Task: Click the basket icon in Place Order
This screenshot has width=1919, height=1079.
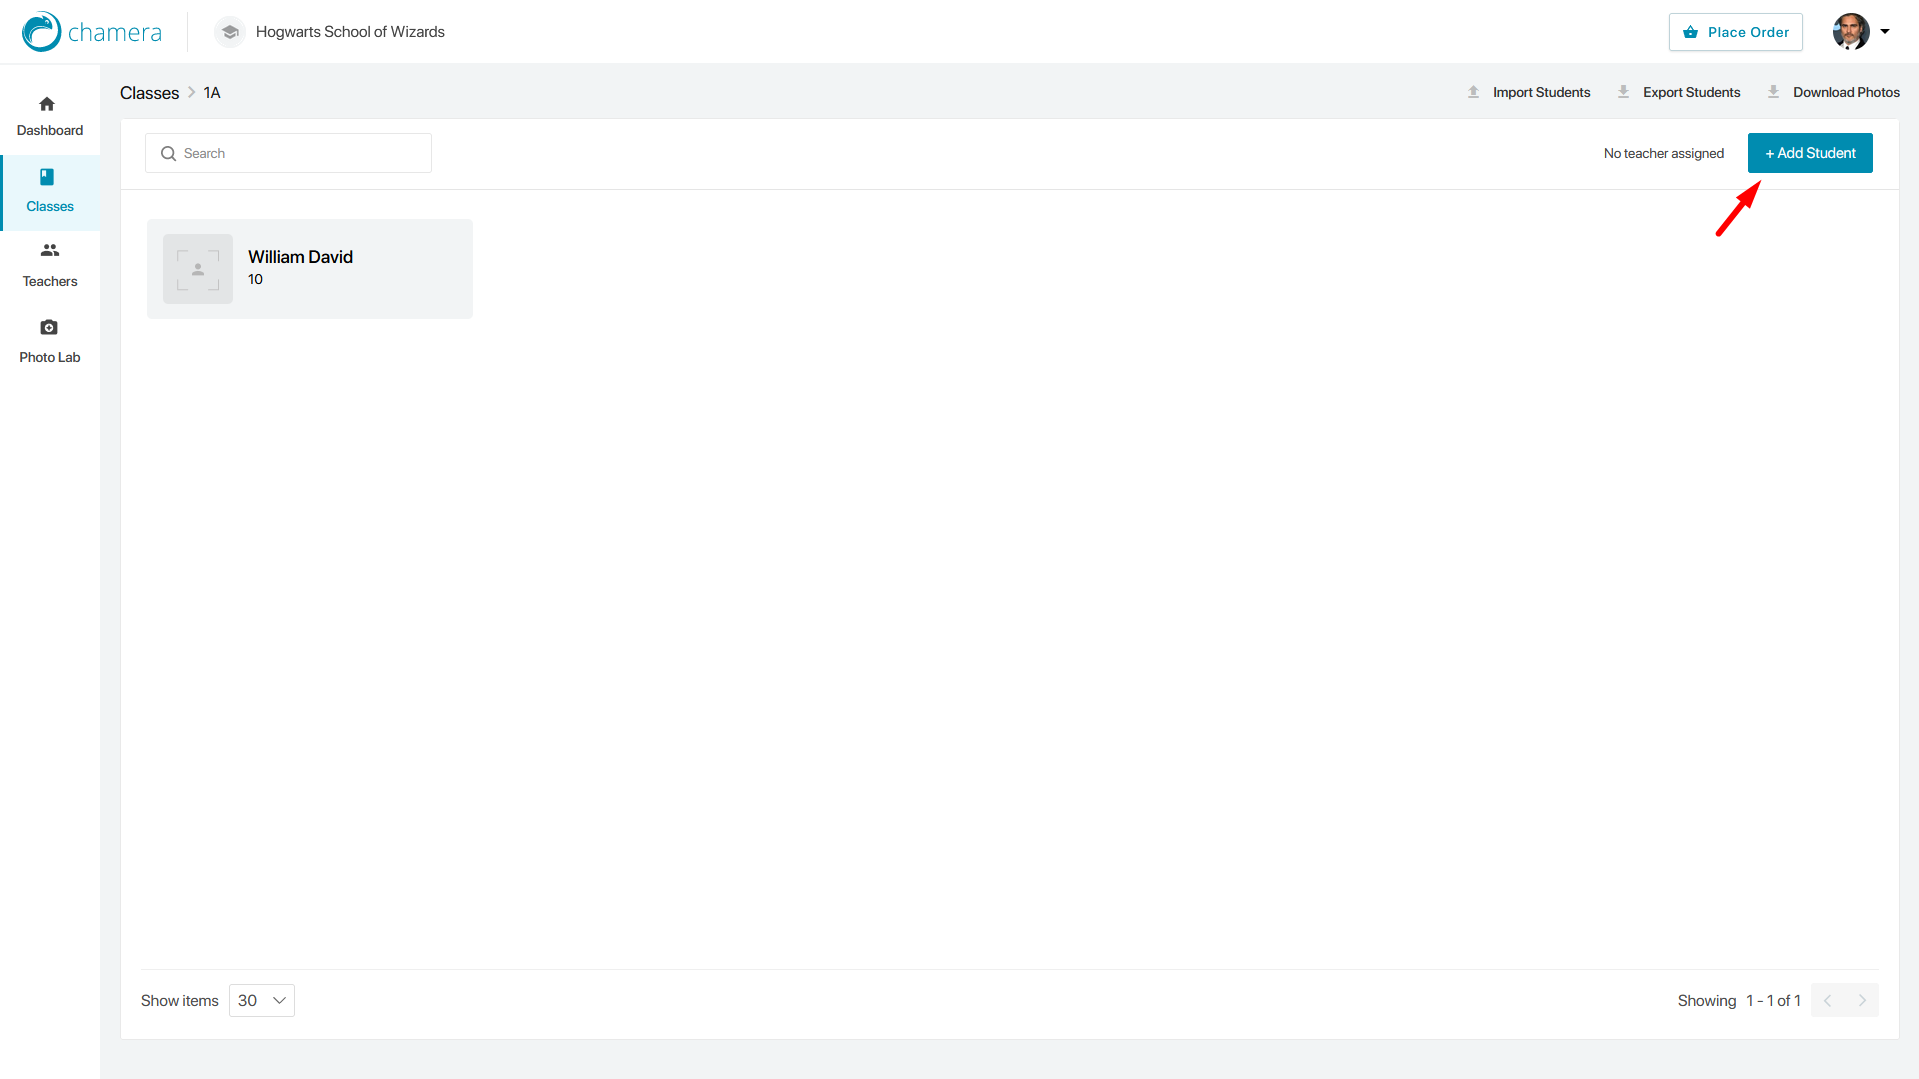Action: [1690, 32]
